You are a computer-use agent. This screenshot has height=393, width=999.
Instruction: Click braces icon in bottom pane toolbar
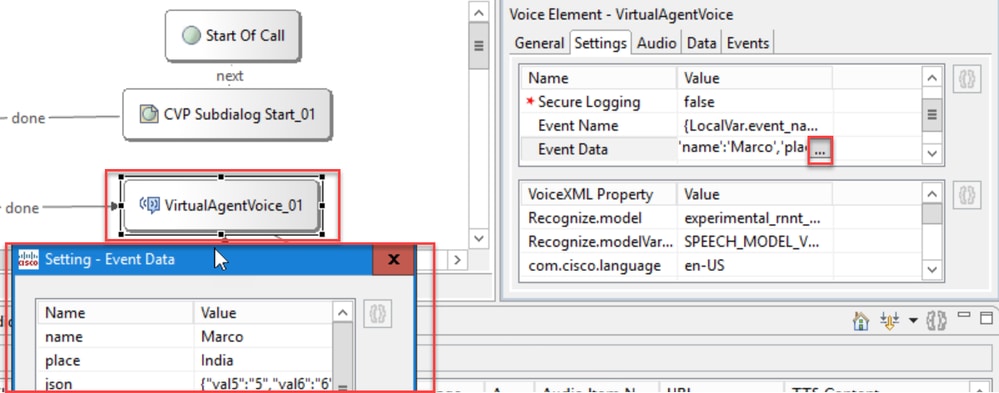tap(937, 321)
